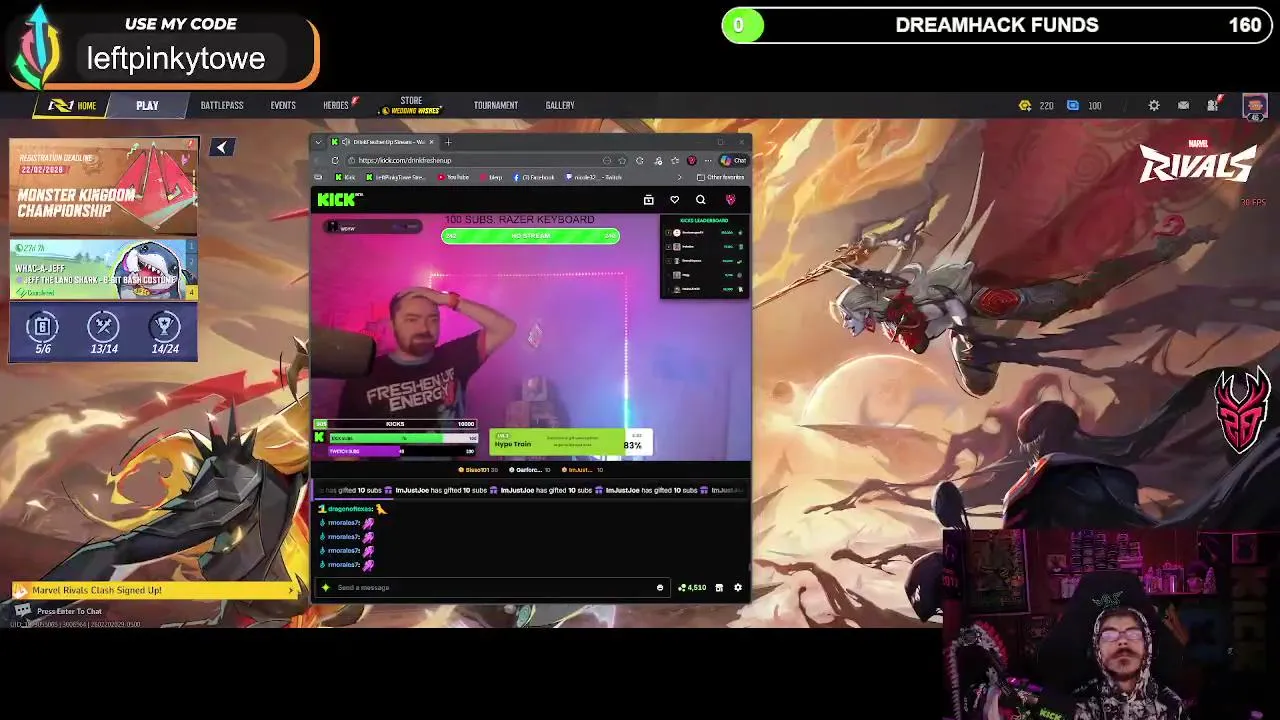Open the 14/24 trophy achievements icon
Viewport: 1280px width, 720px height.
tap(165, 333)
